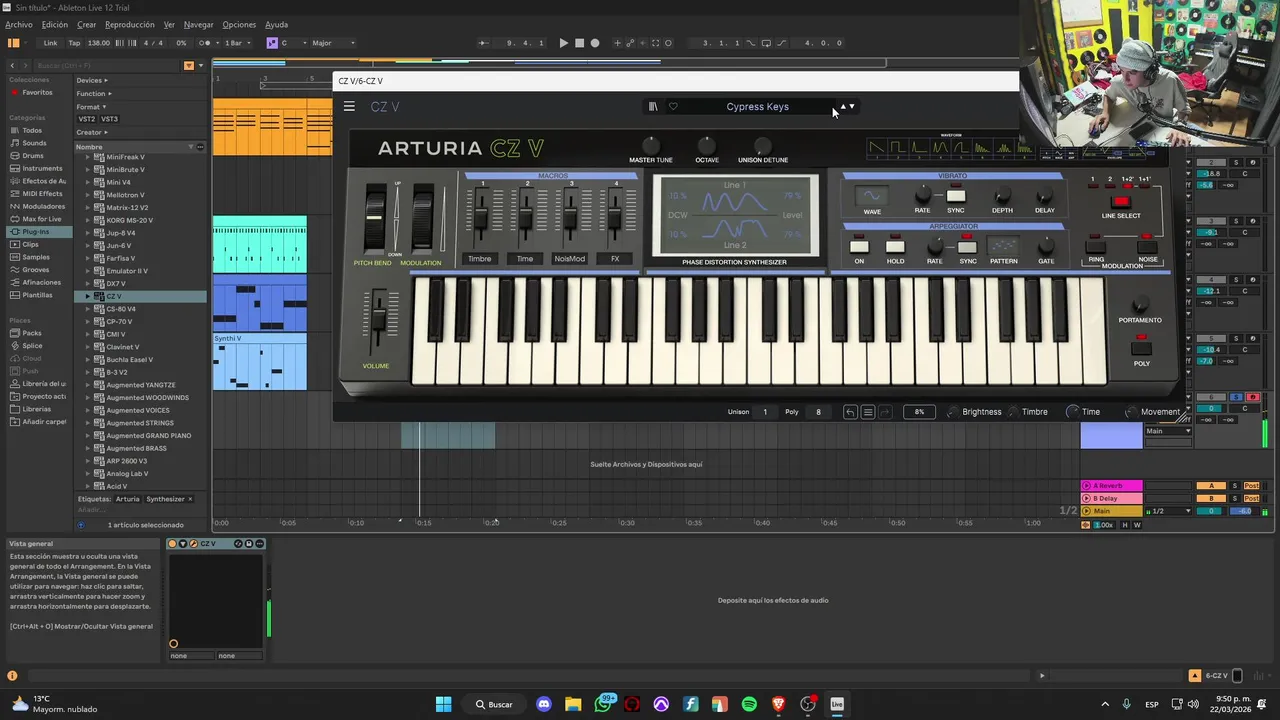Open the Discord taskbar icon
The height and width of the screenshot is (720, 1280).
(x=544, y=704)
